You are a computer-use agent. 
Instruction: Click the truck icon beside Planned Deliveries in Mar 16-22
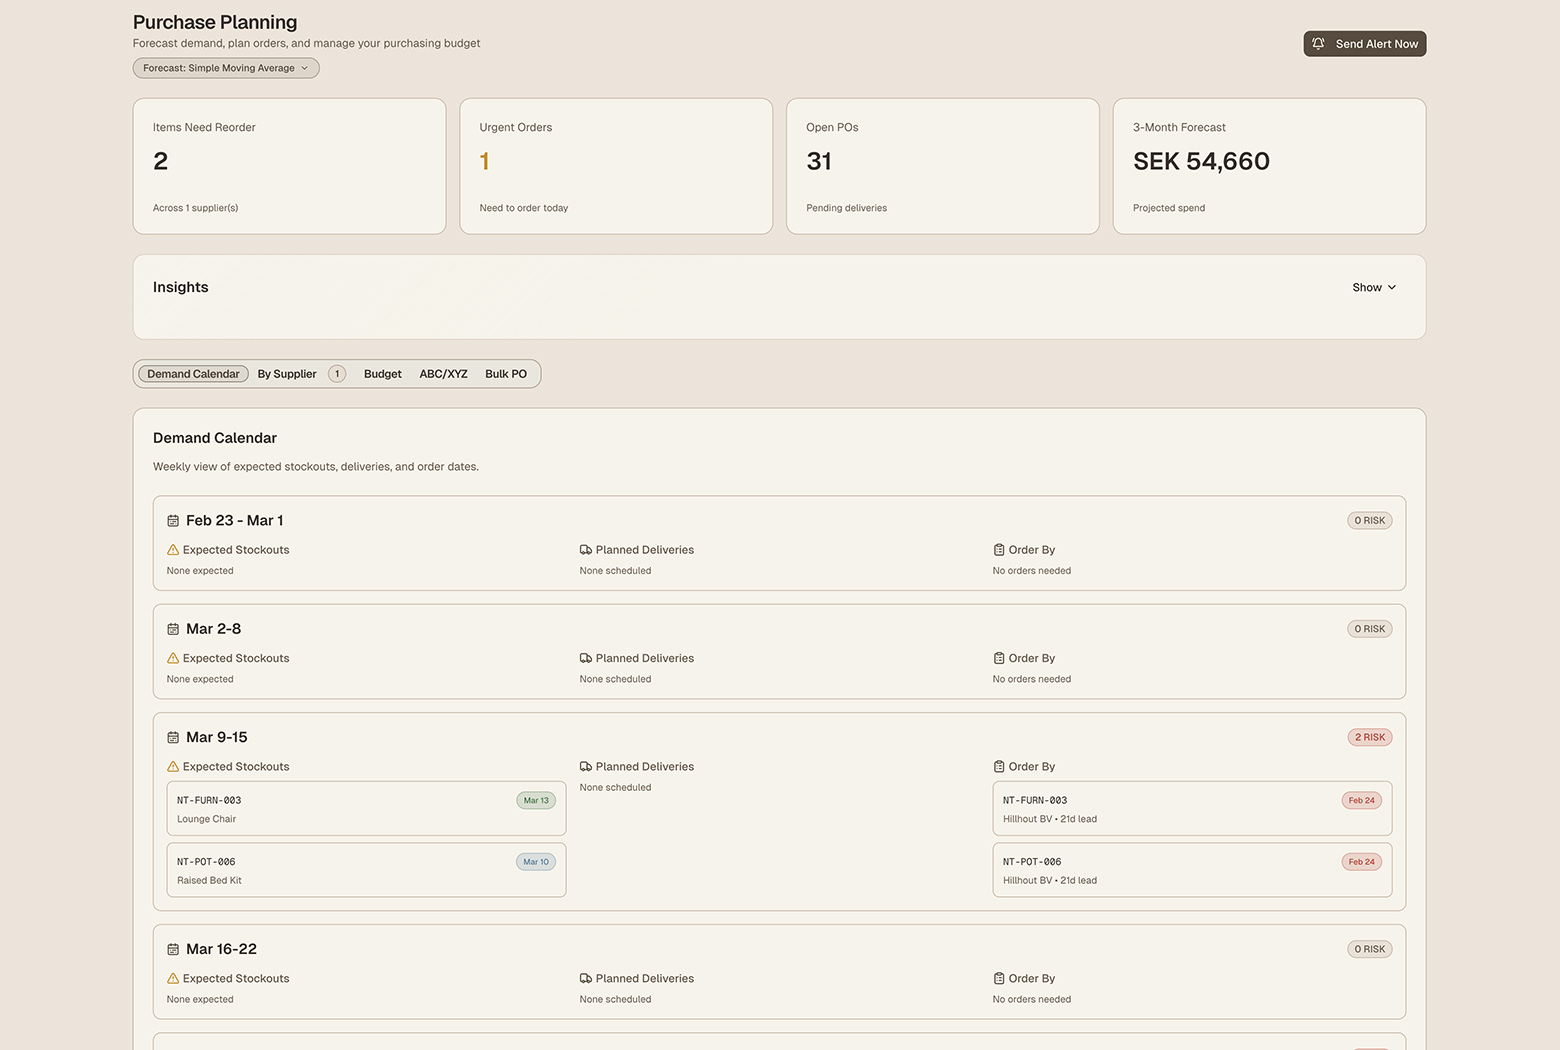585,978
